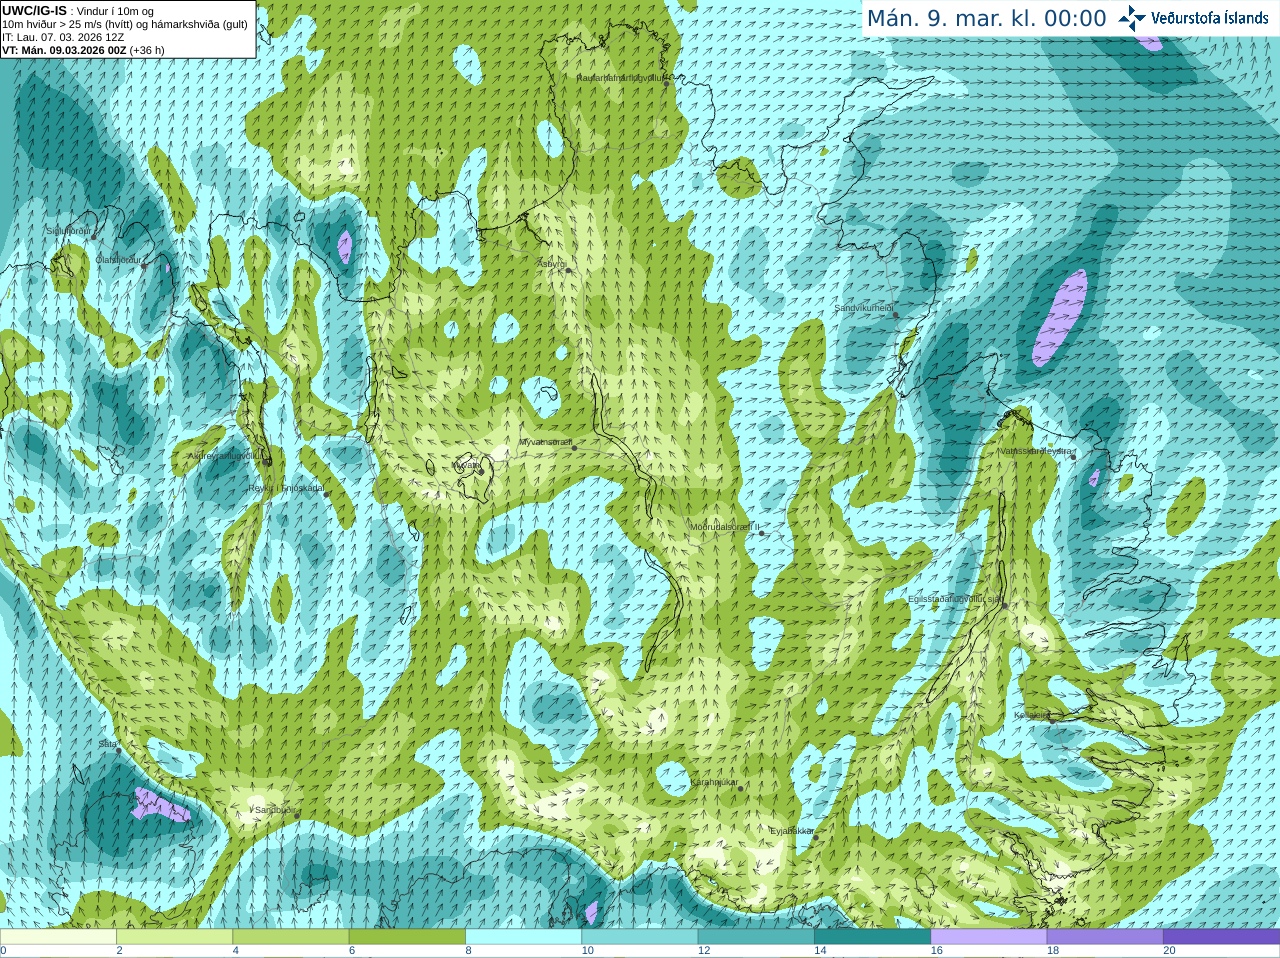Select the 14–16 m/s legend swatch
Screen dimensions: 1280x958
pyautogui.click(x=873, y=937)
